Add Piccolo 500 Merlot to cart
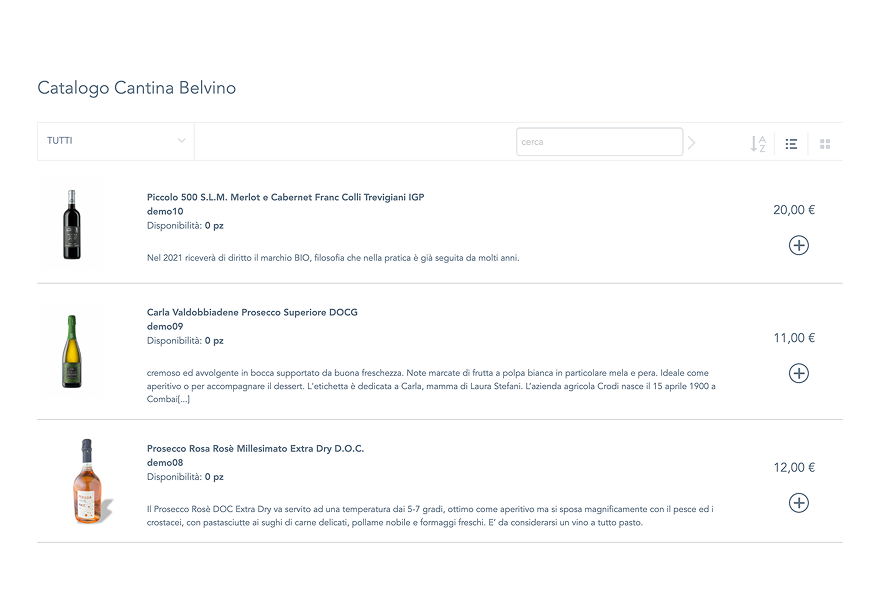This screenshot has width=878, height=606. (x=798, y=245)
